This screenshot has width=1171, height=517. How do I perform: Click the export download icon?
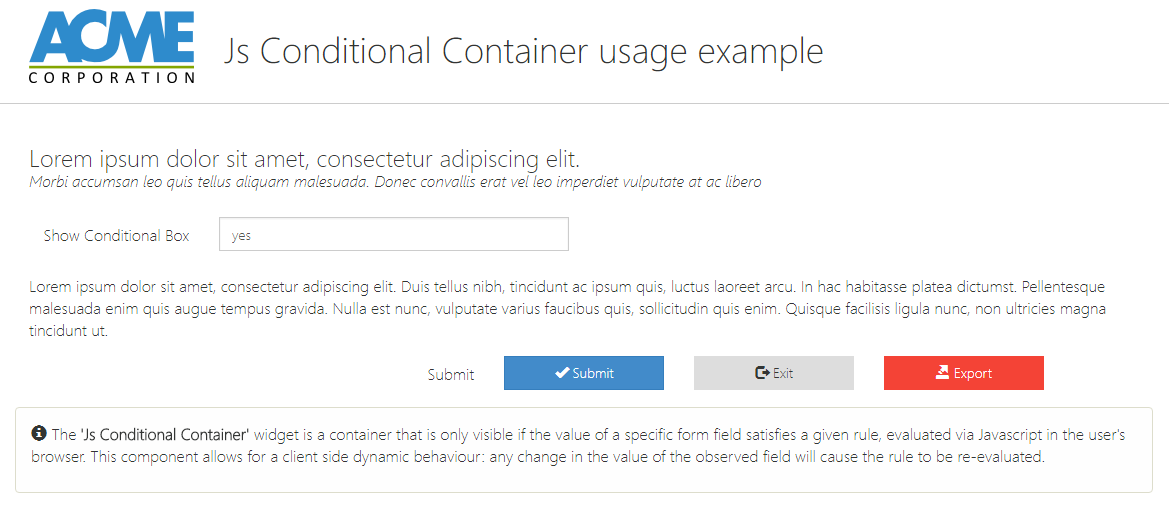[942, 373]
